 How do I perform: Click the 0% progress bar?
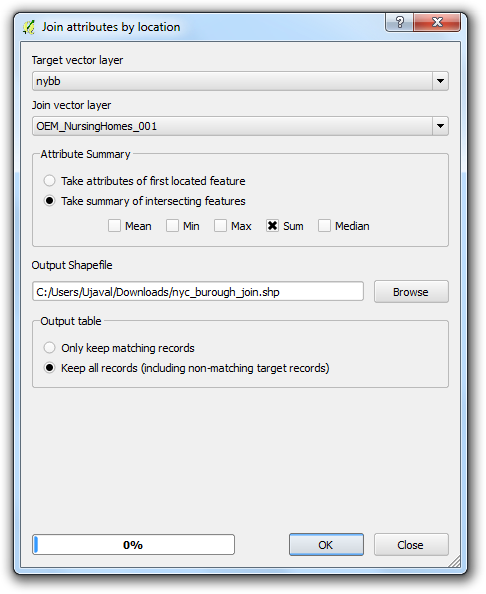[133, 545]
